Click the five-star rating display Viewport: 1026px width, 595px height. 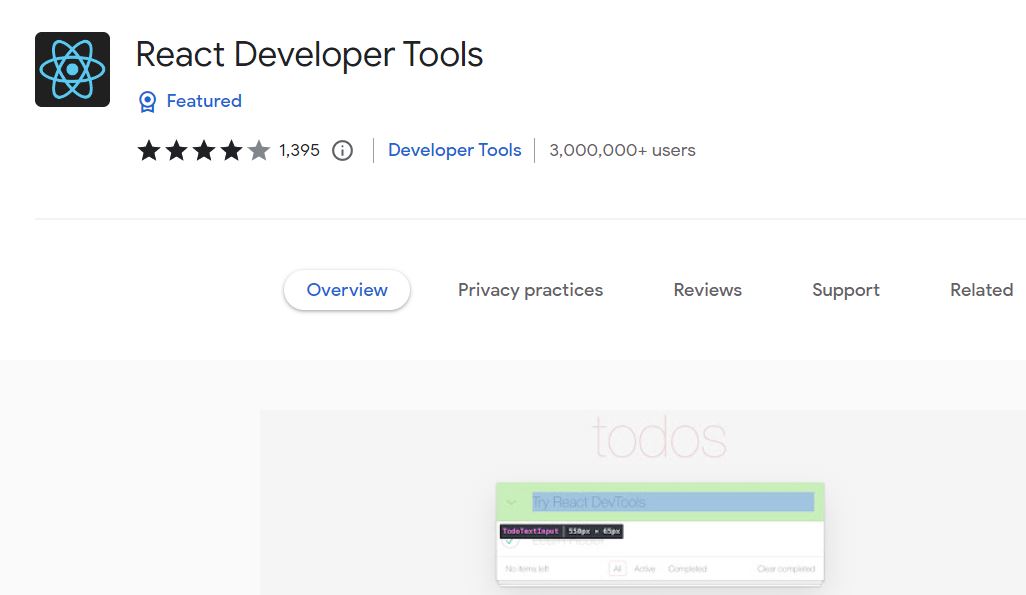click(x=203, y=151)
